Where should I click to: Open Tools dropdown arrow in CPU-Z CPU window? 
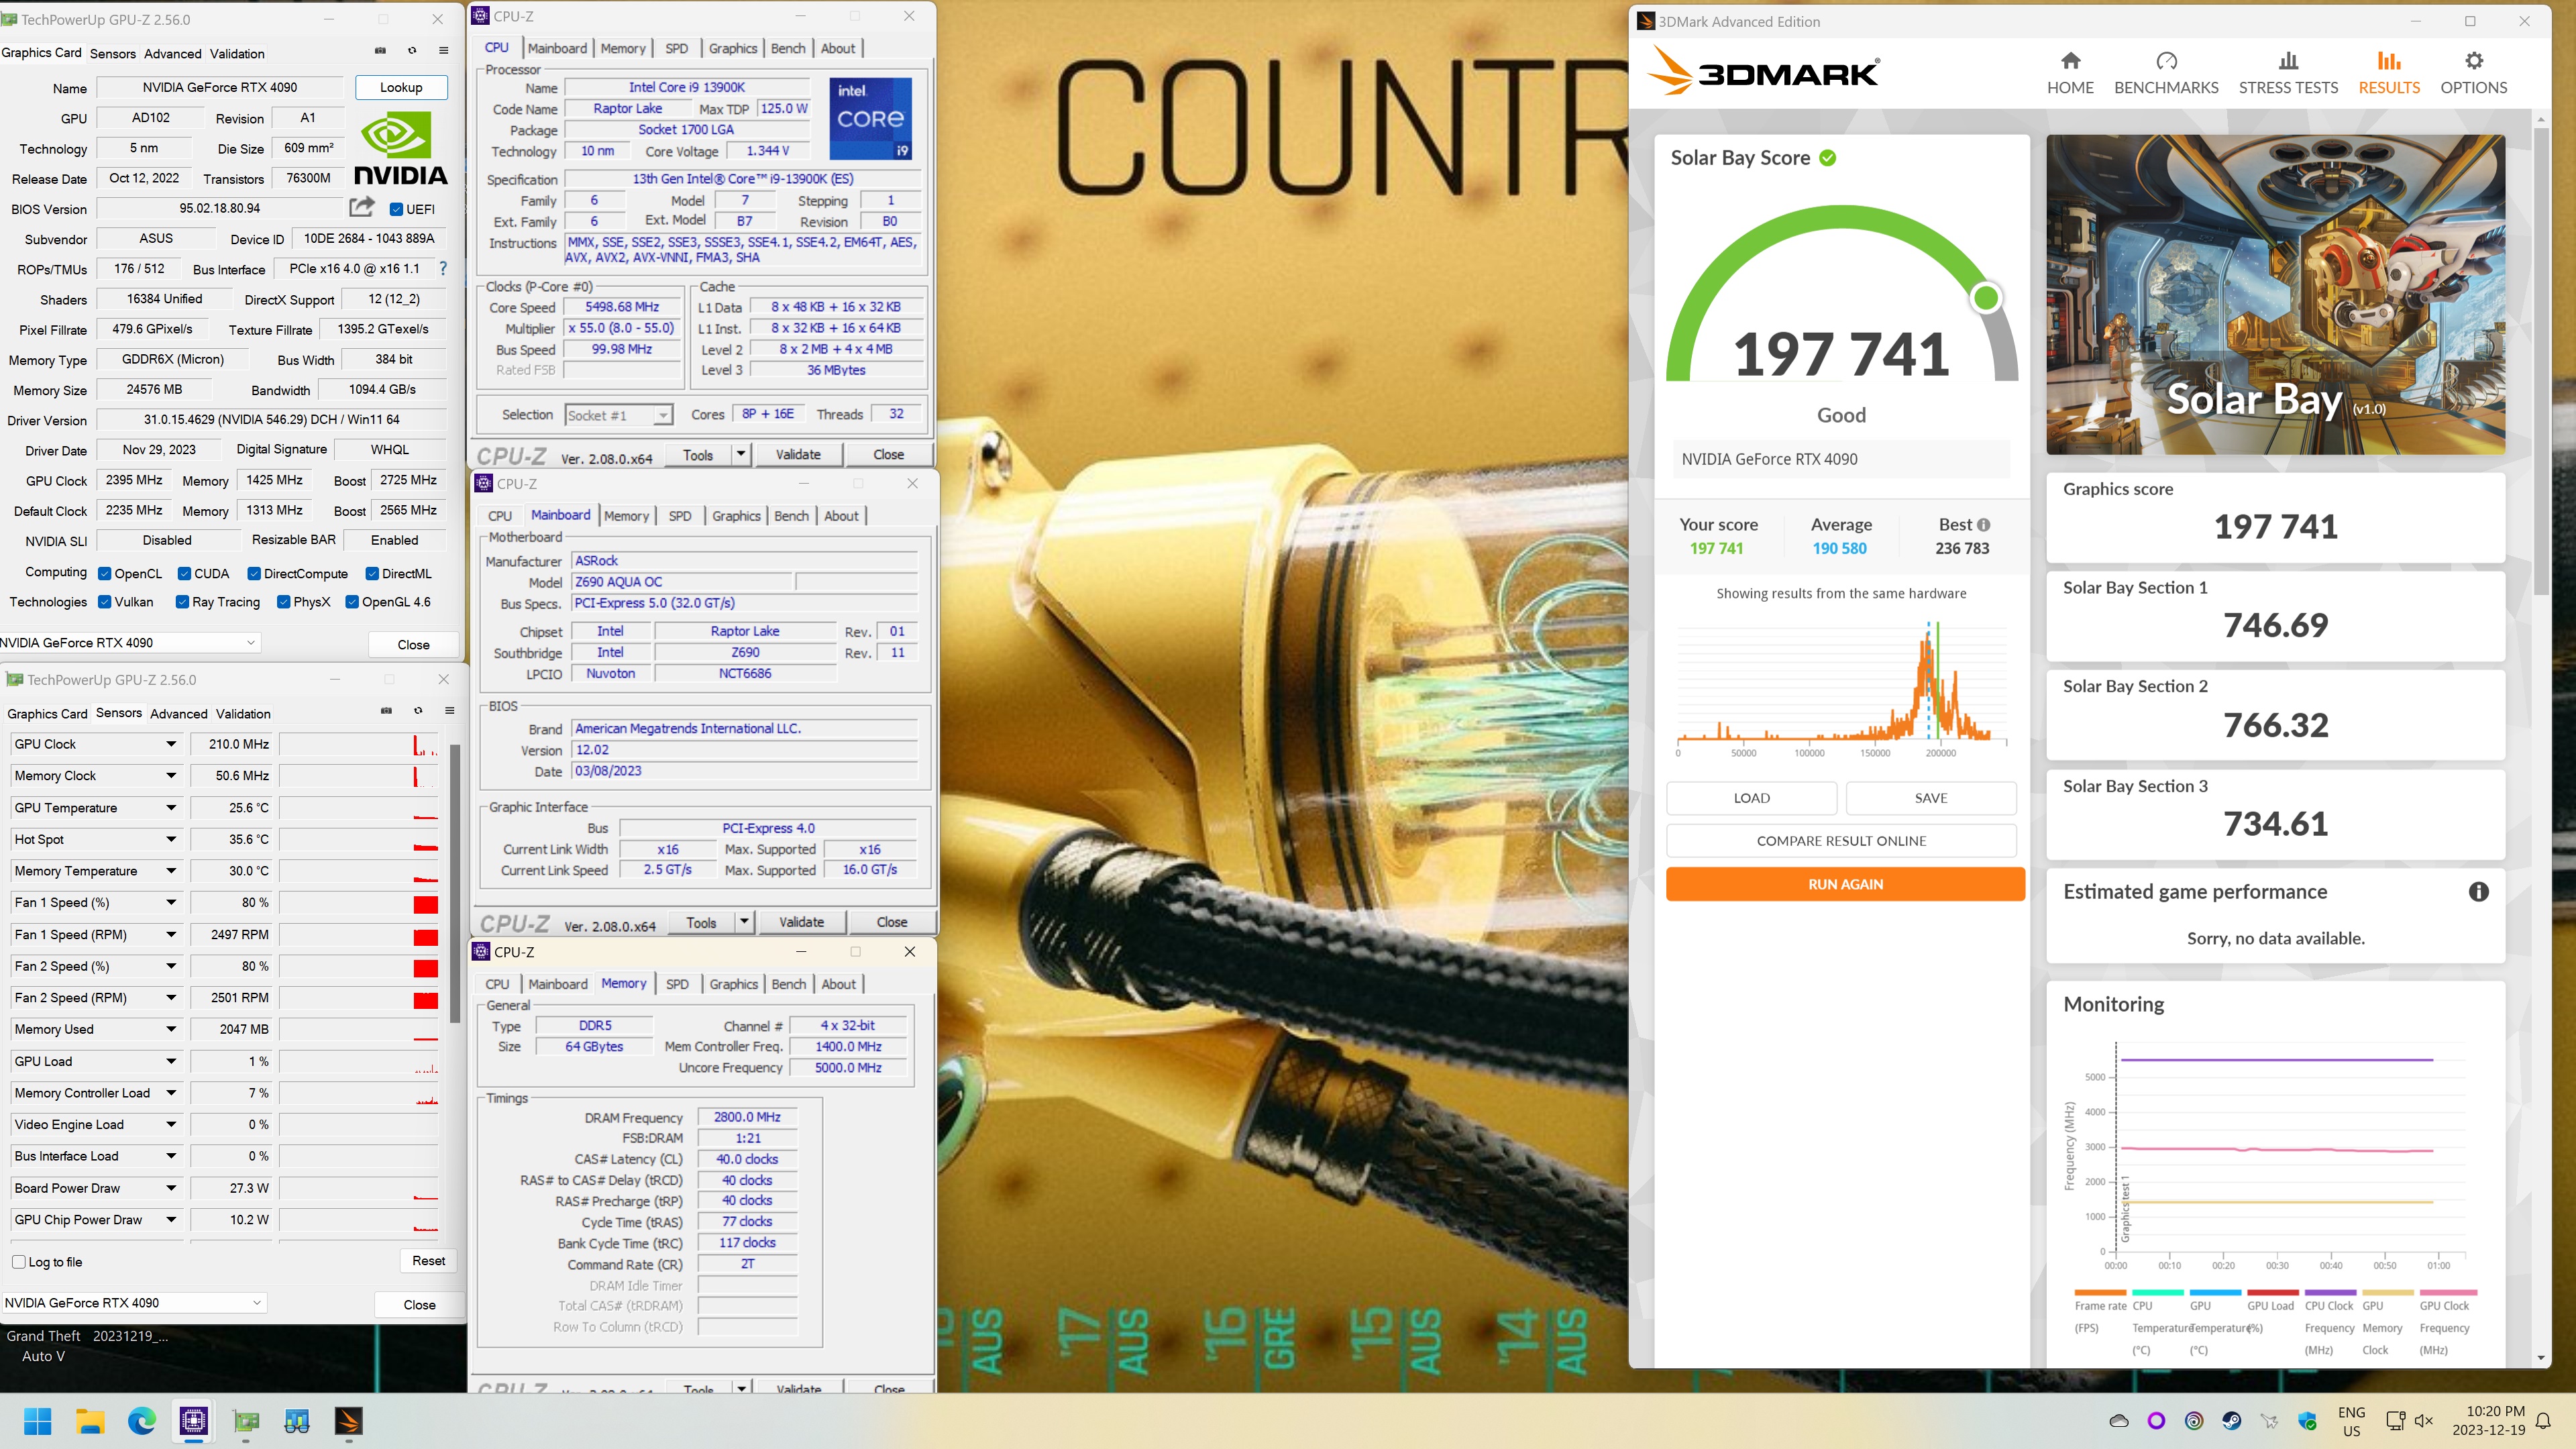(x=741, y=455)
